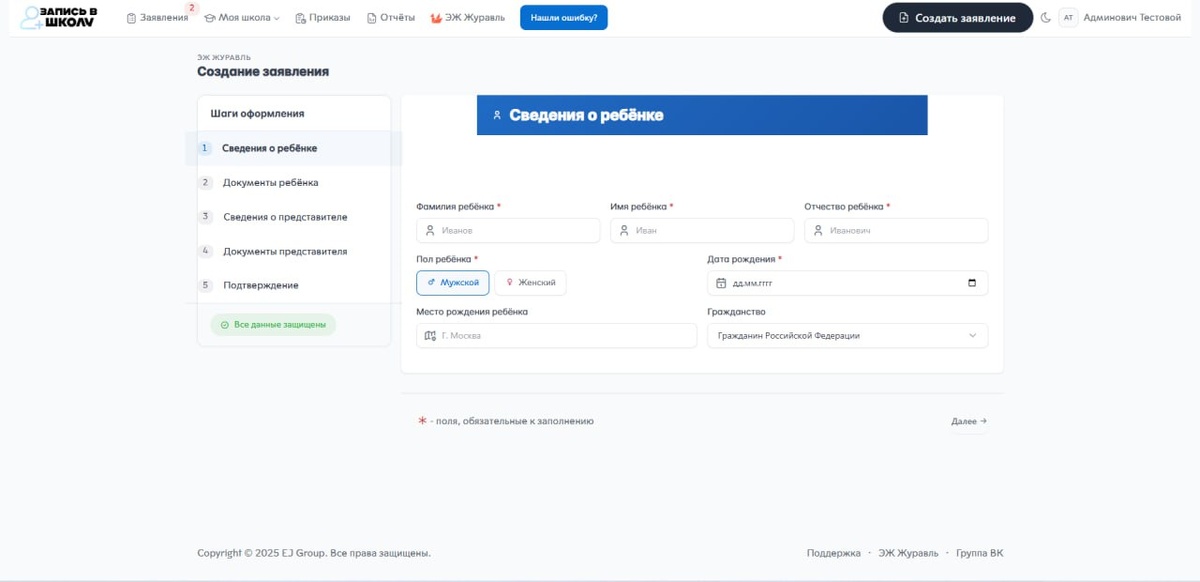Open the date picker calendar icon
Screen dimensions: 1200x582
[972, 283]
